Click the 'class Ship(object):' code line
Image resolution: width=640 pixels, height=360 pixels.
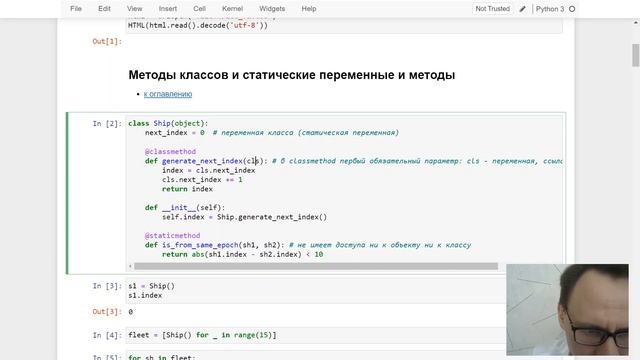[168, 123]
